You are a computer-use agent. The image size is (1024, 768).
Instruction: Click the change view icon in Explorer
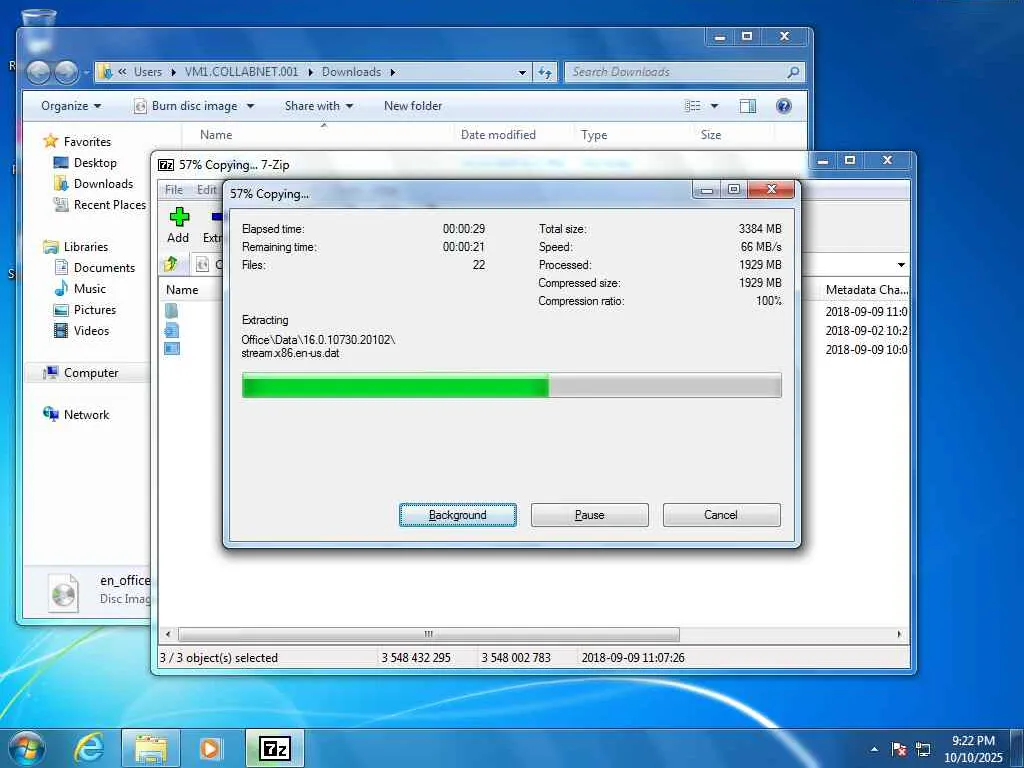693,106
